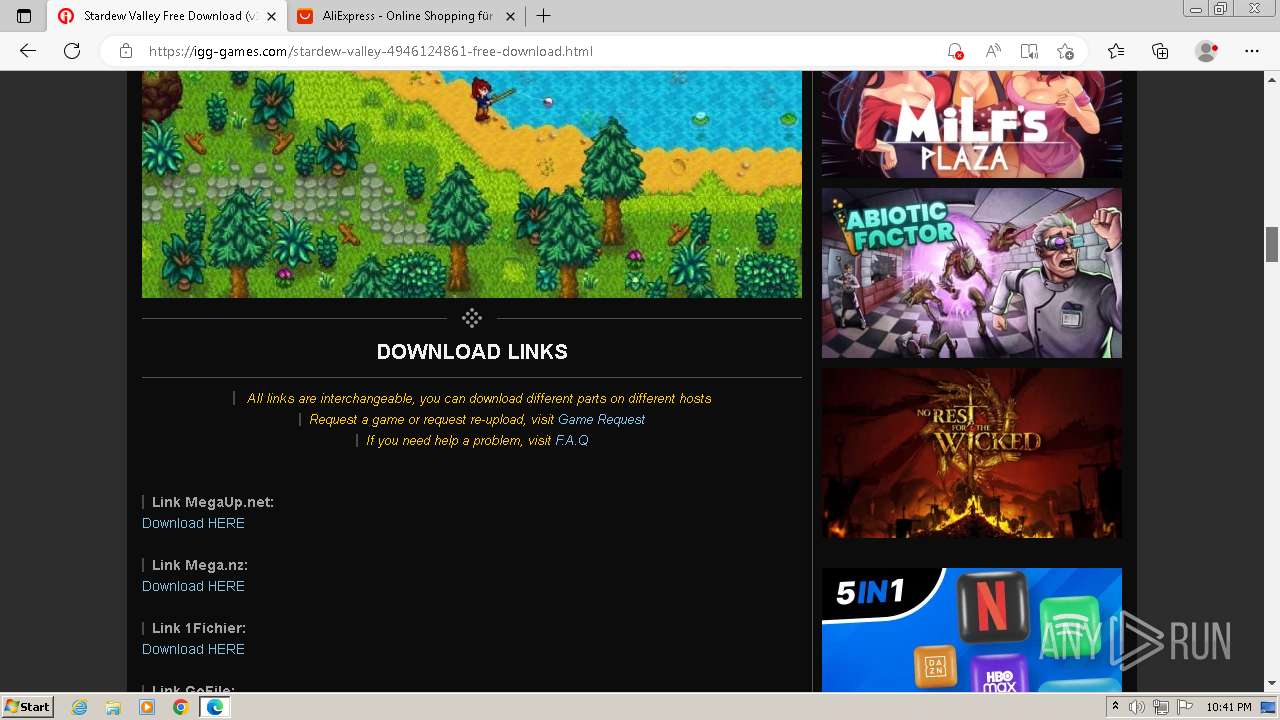
Task: Open Immersive reader icon
Action: click(x=1029, y=51)
